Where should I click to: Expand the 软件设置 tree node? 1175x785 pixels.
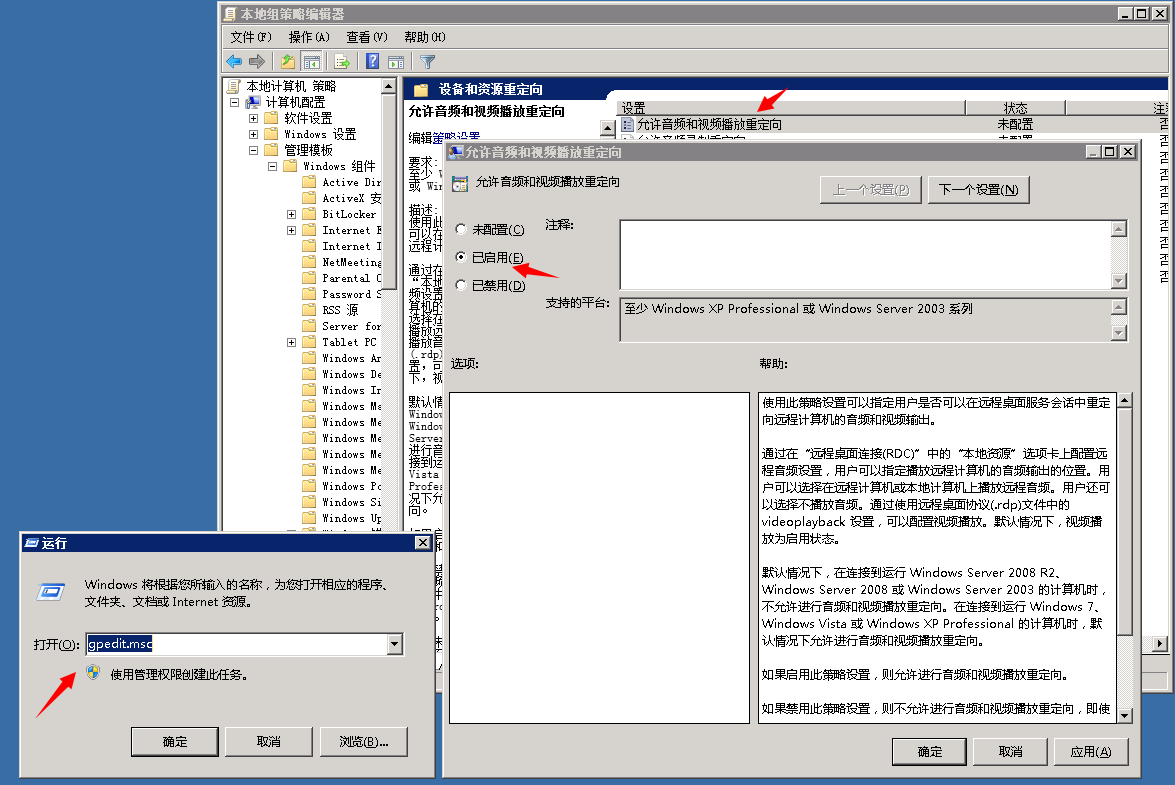pos(254,118)
